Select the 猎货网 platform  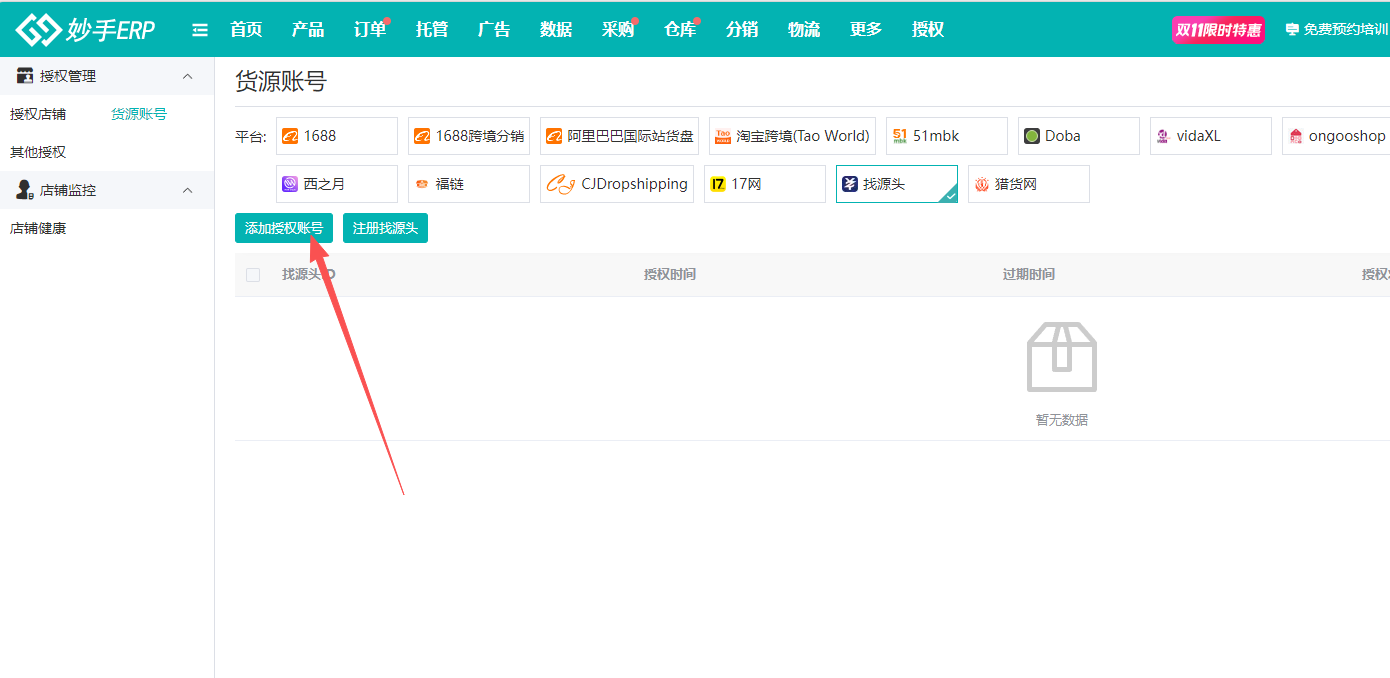1029,184
